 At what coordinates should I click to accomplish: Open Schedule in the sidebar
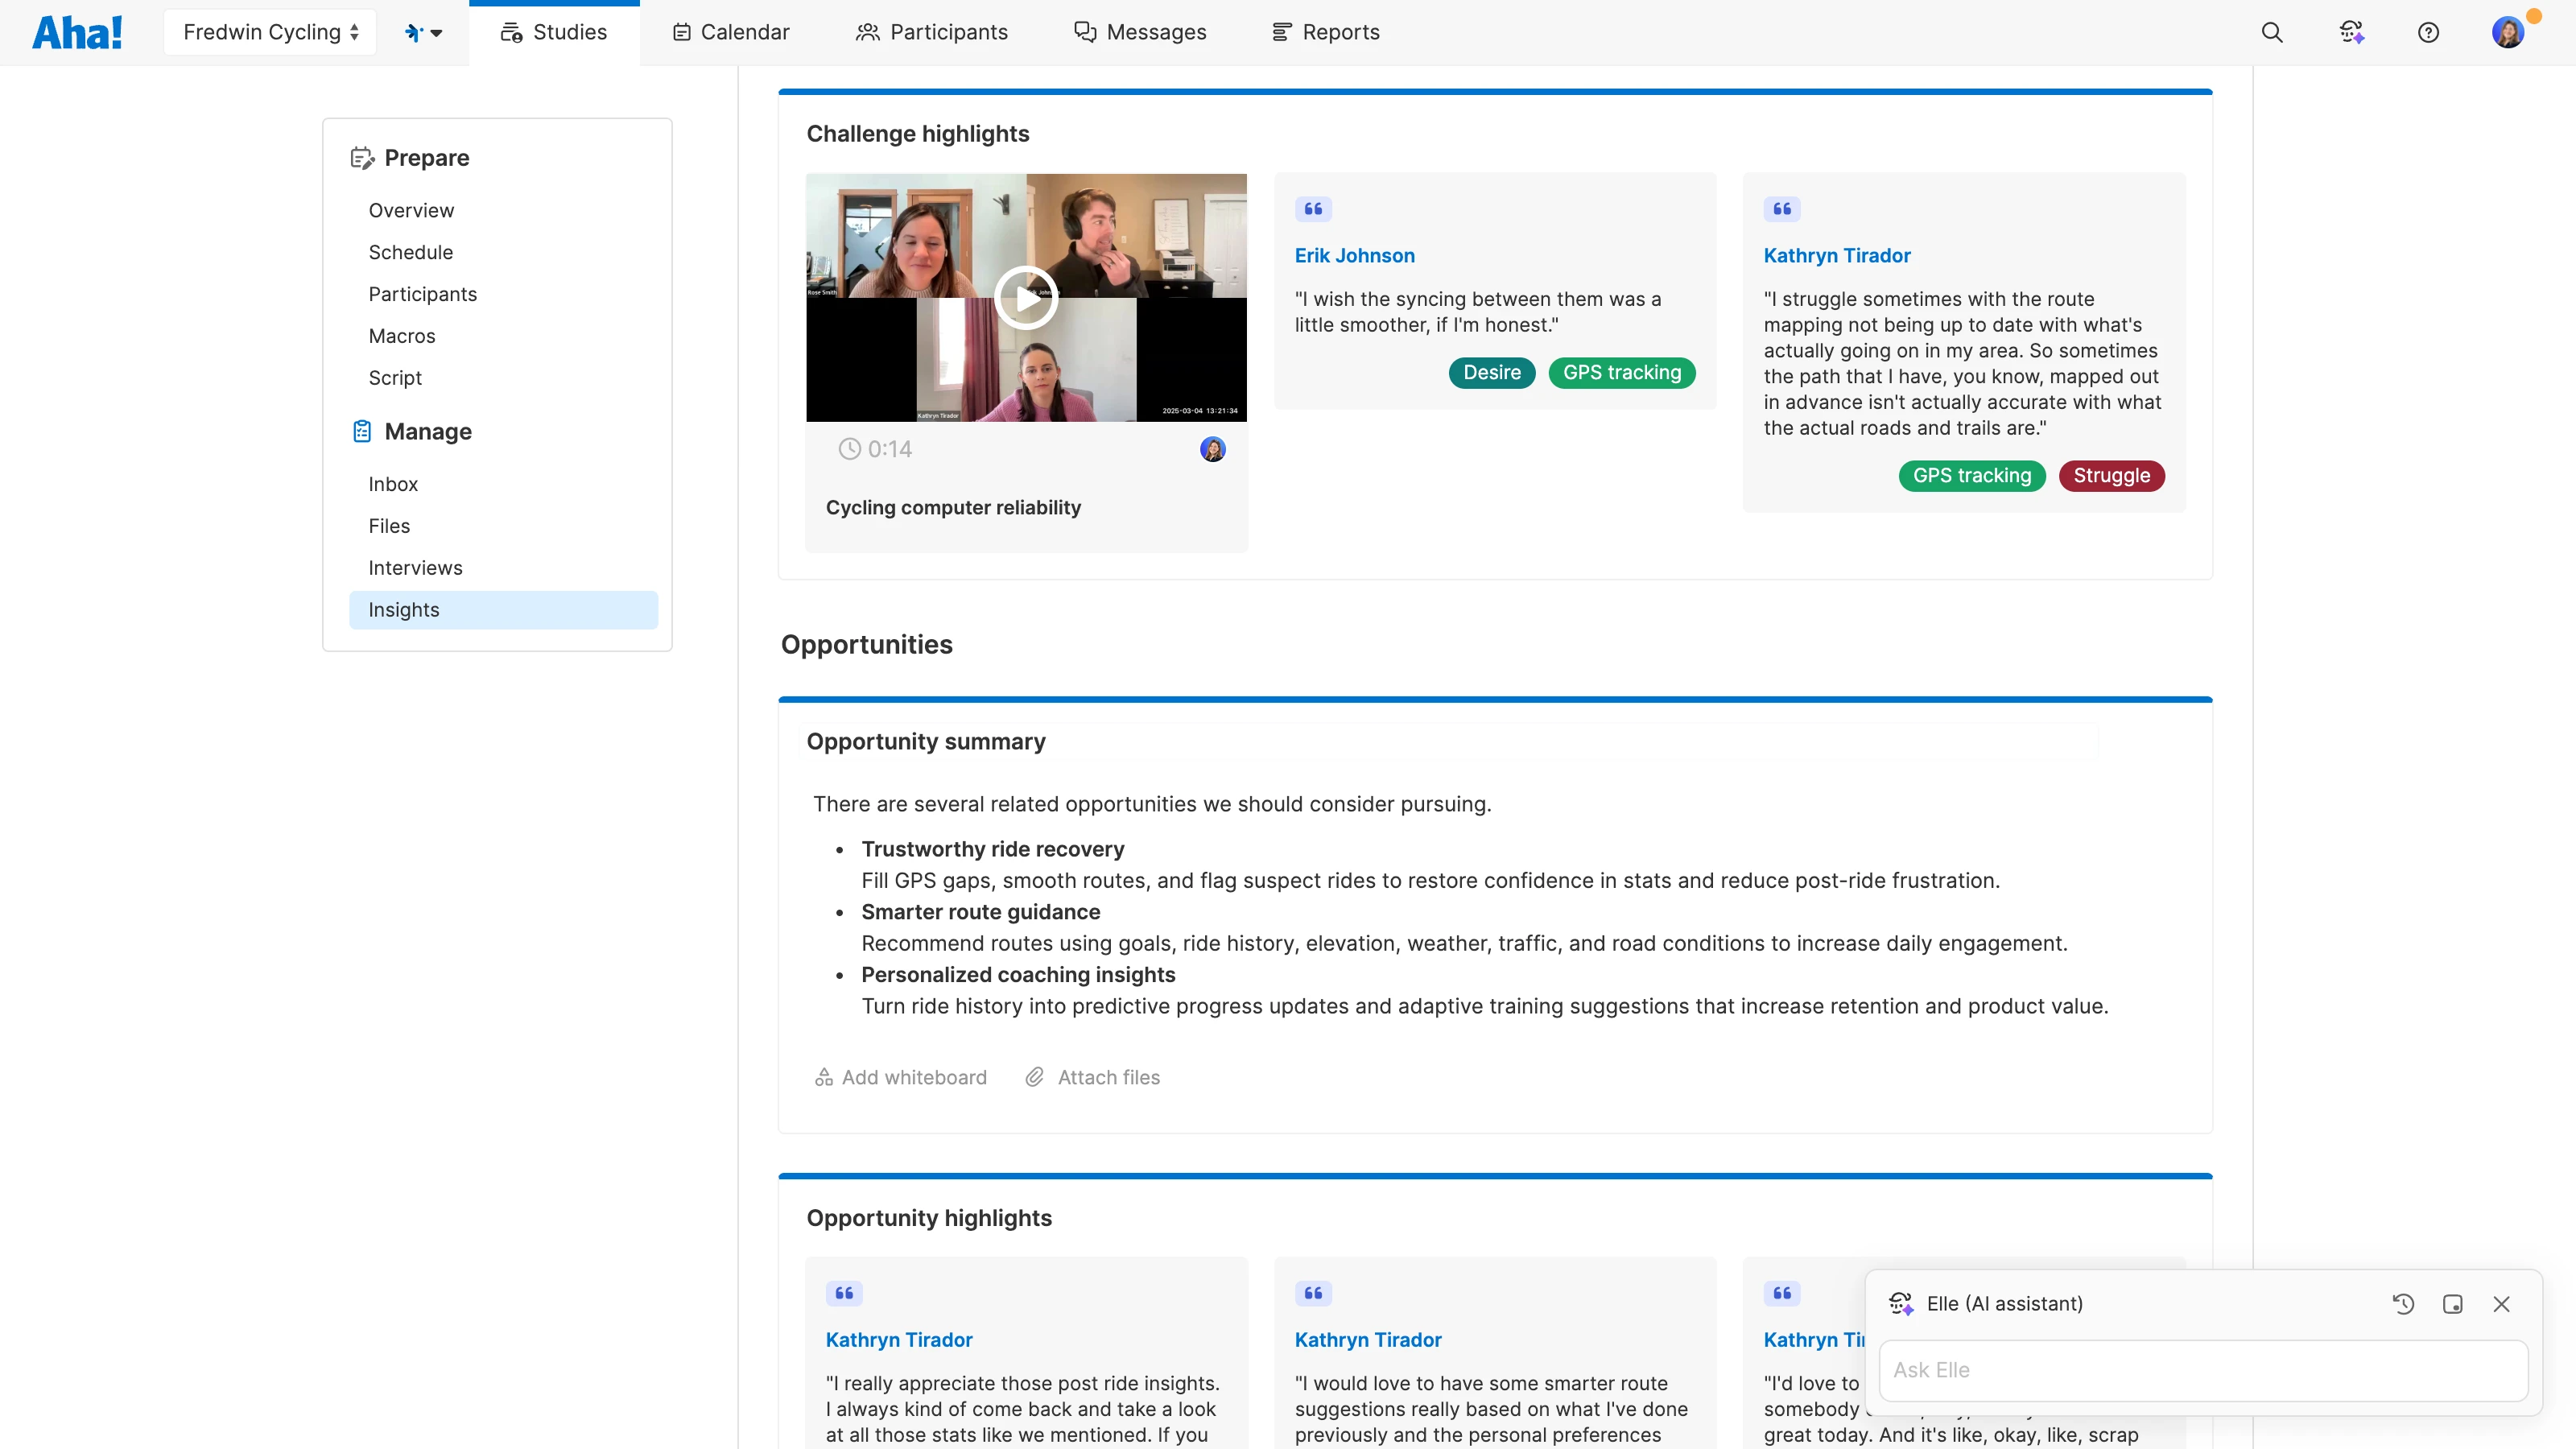(410, 252)
